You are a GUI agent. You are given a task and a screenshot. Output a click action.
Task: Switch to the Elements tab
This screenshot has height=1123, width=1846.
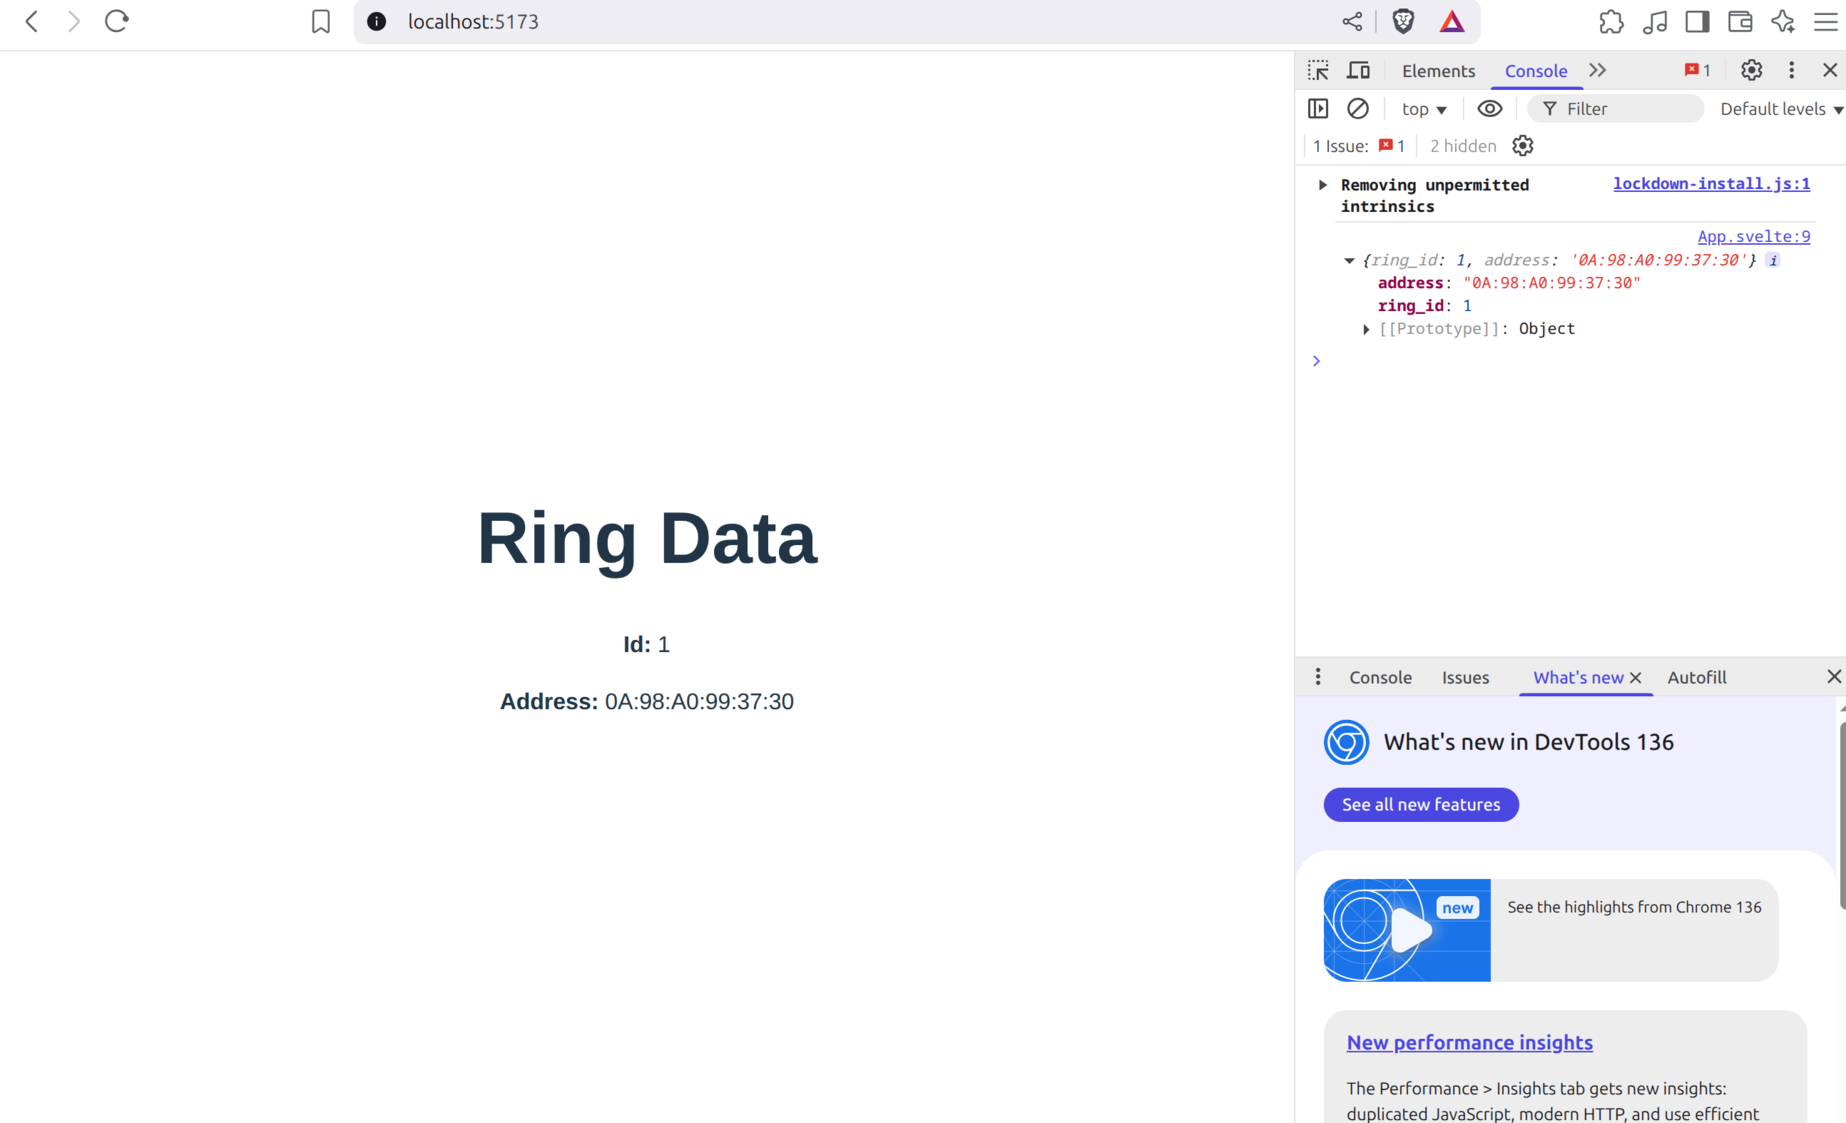1438,71
